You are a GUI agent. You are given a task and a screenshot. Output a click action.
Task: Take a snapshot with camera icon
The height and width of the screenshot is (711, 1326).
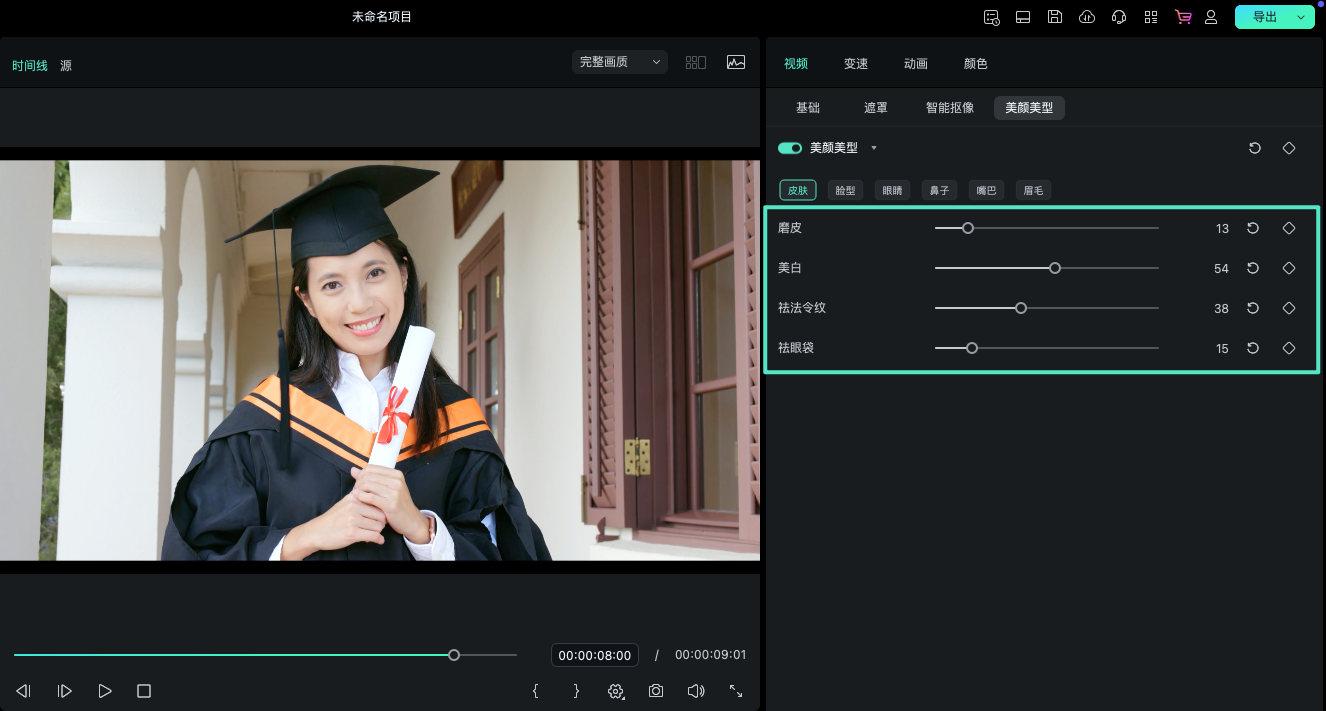656,691
